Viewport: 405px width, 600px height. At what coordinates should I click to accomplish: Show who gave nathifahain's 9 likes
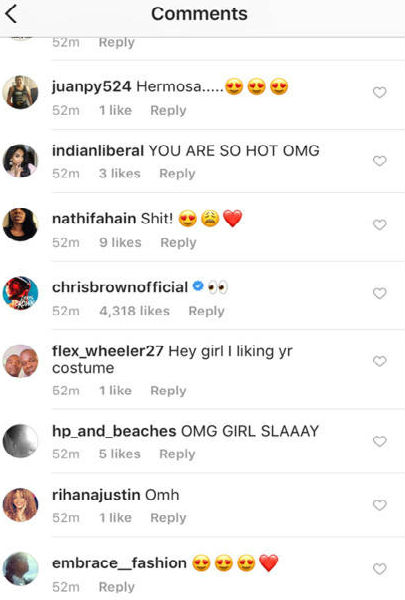(120, 242)
